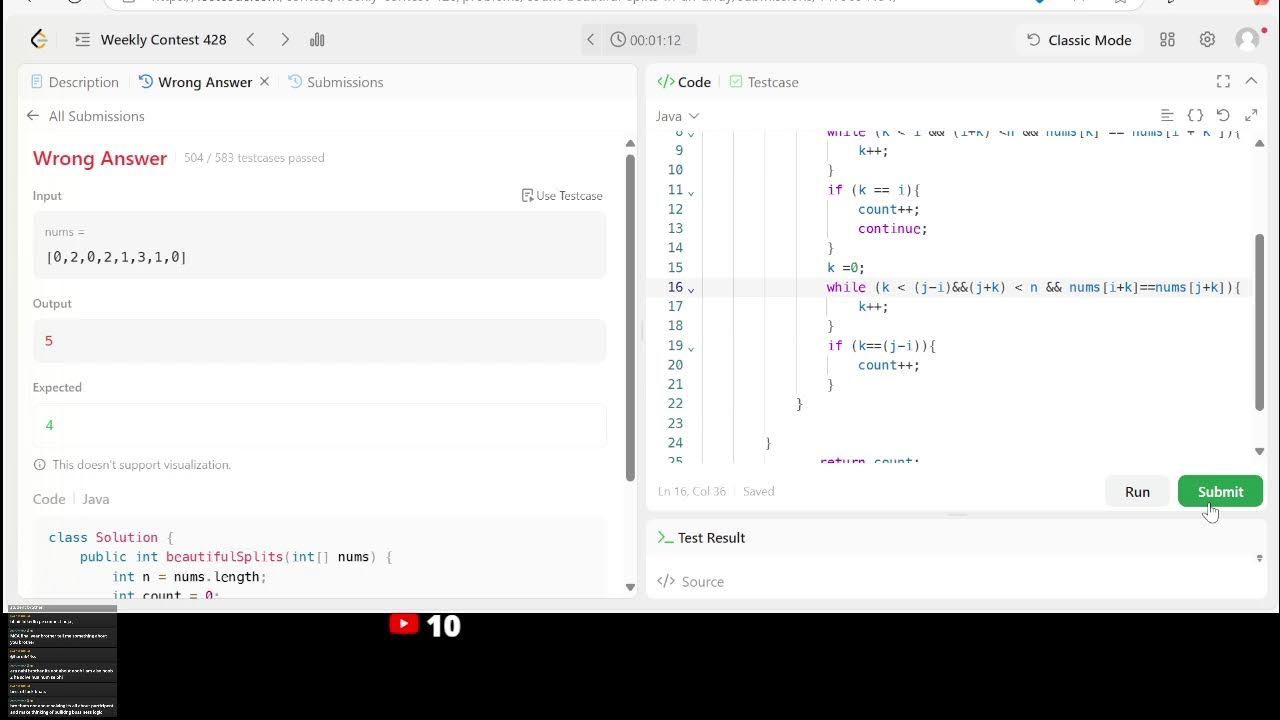
Task: Collapse the code panel with the up chevron
Action: pos(1251,82)
